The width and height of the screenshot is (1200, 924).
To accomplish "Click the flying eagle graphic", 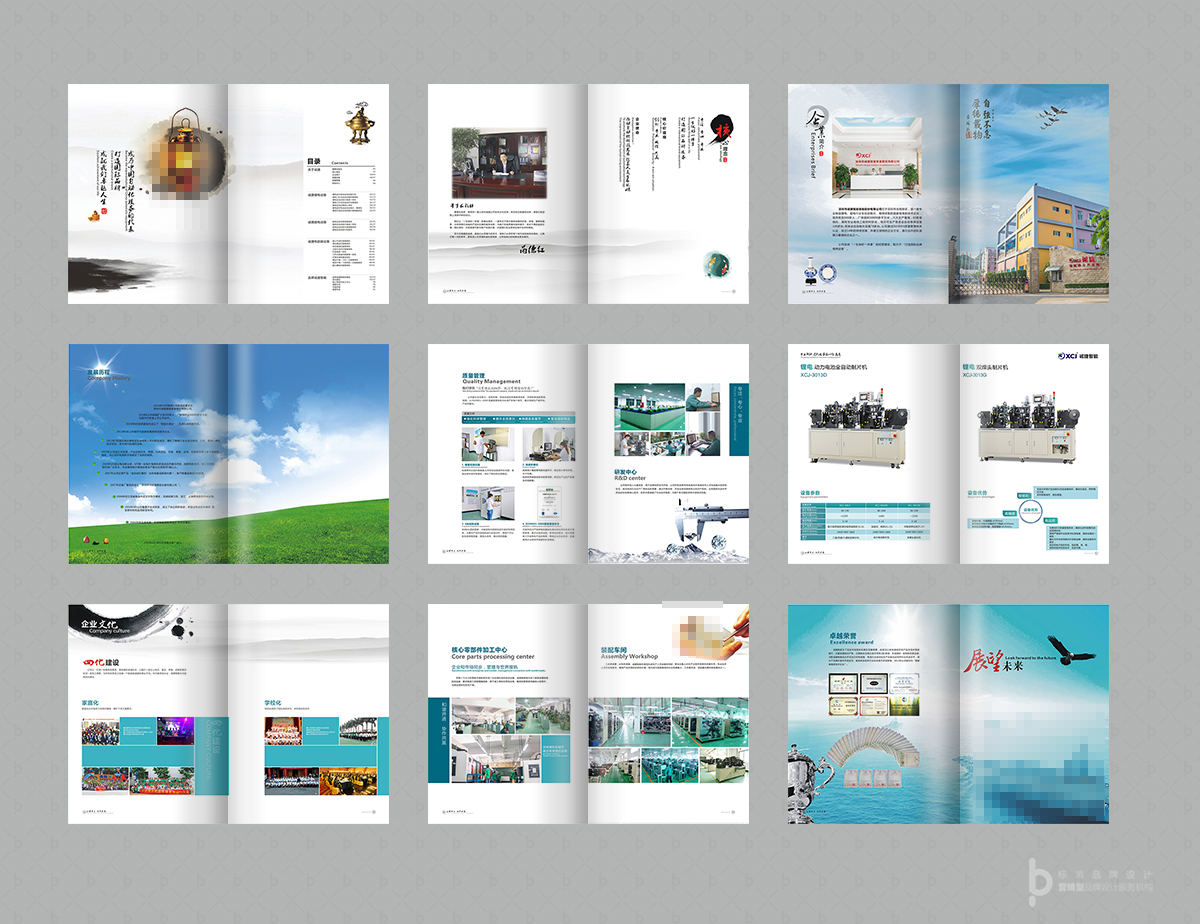I will tap(1069, 649).
